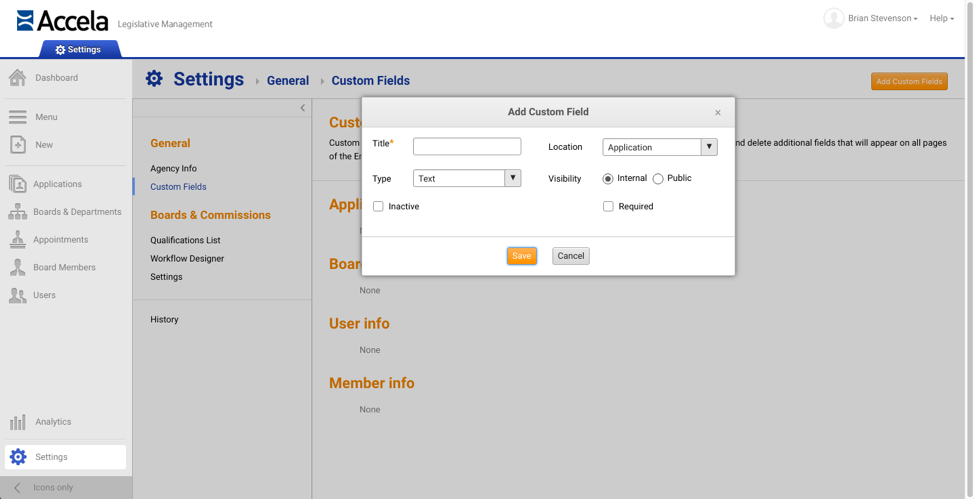Click the Legislative Management label
Image resolution: width=974 pixels, height=499 pixels.
pos(165,24)
